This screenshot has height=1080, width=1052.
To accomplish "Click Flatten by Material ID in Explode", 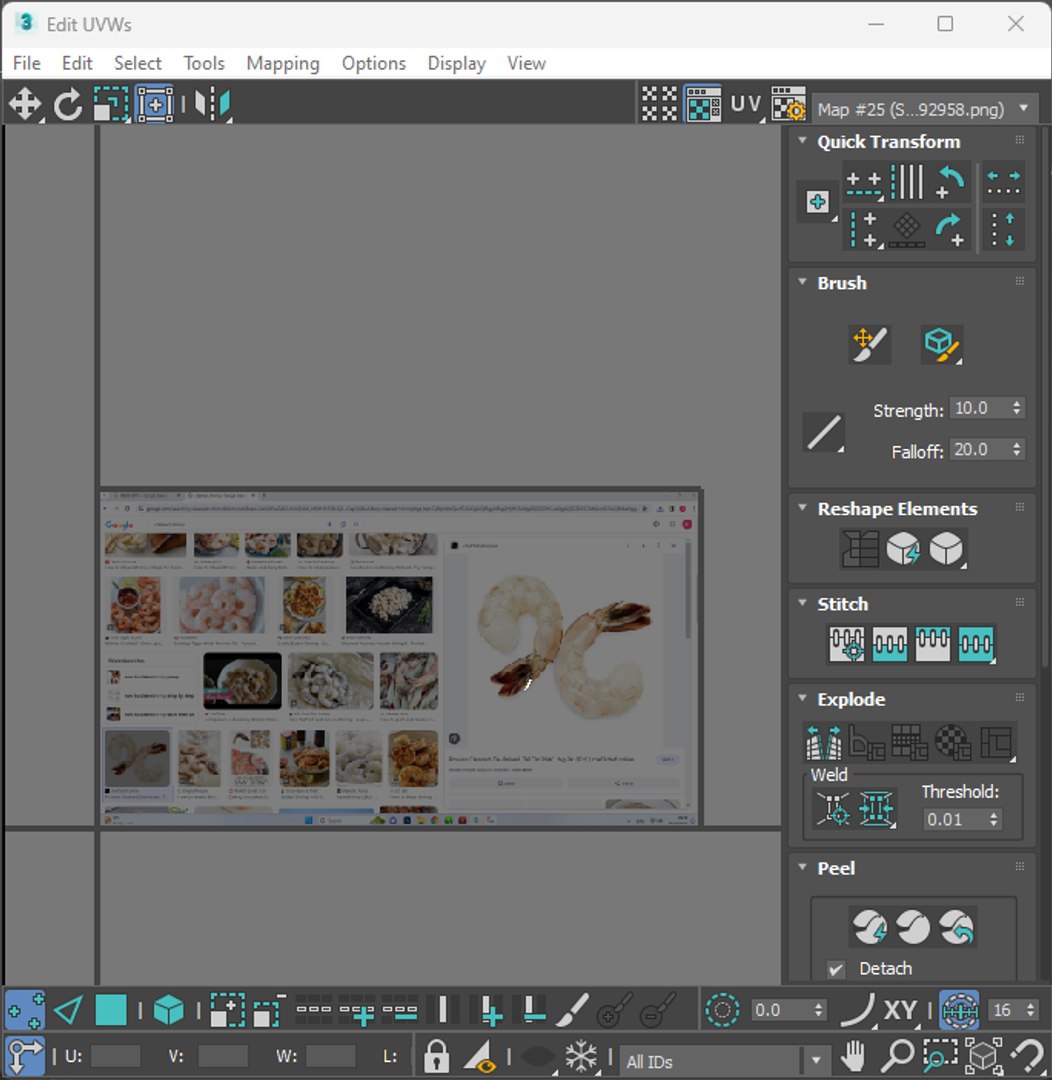I will click(952, 742).
